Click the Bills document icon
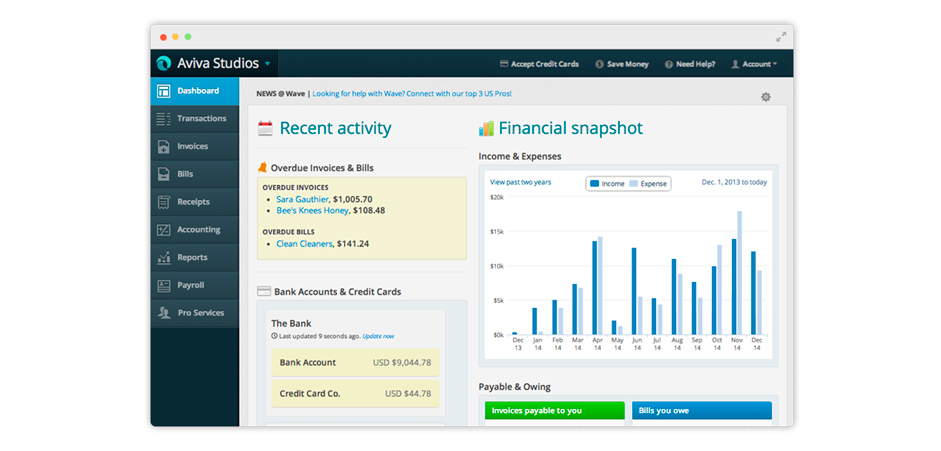941x451 pixels. pyautogui.click(x=163, y=174)
